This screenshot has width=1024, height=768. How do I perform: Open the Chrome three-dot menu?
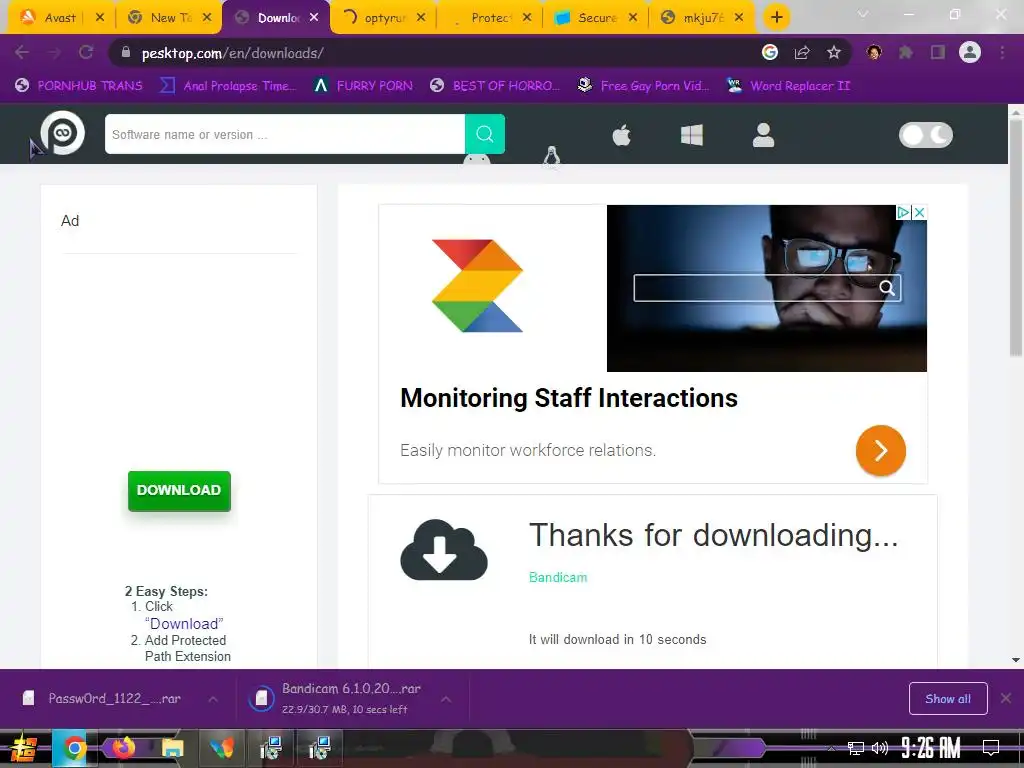click(x=1002, y=52)
